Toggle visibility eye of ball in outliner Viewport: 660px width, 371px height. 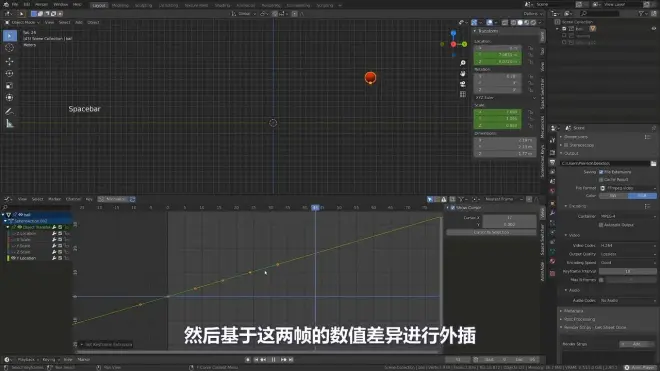tap(654, 29)
